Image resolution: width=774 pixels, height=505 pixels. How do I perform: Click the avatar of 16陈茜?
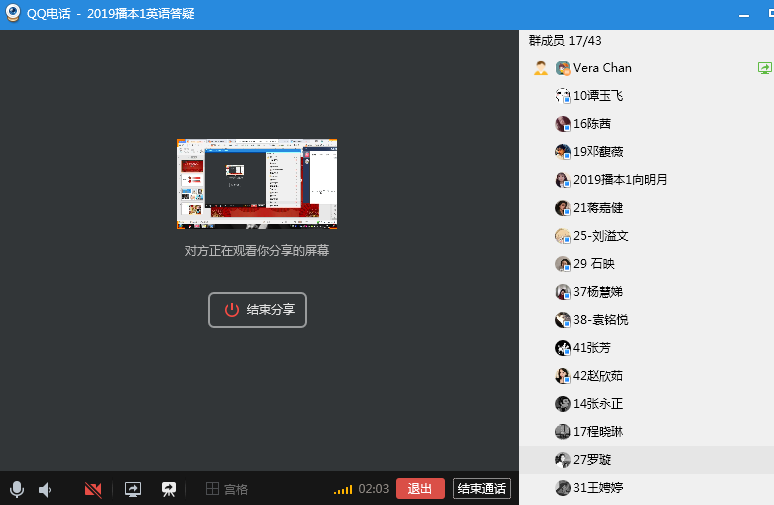[x=563, y=124]
